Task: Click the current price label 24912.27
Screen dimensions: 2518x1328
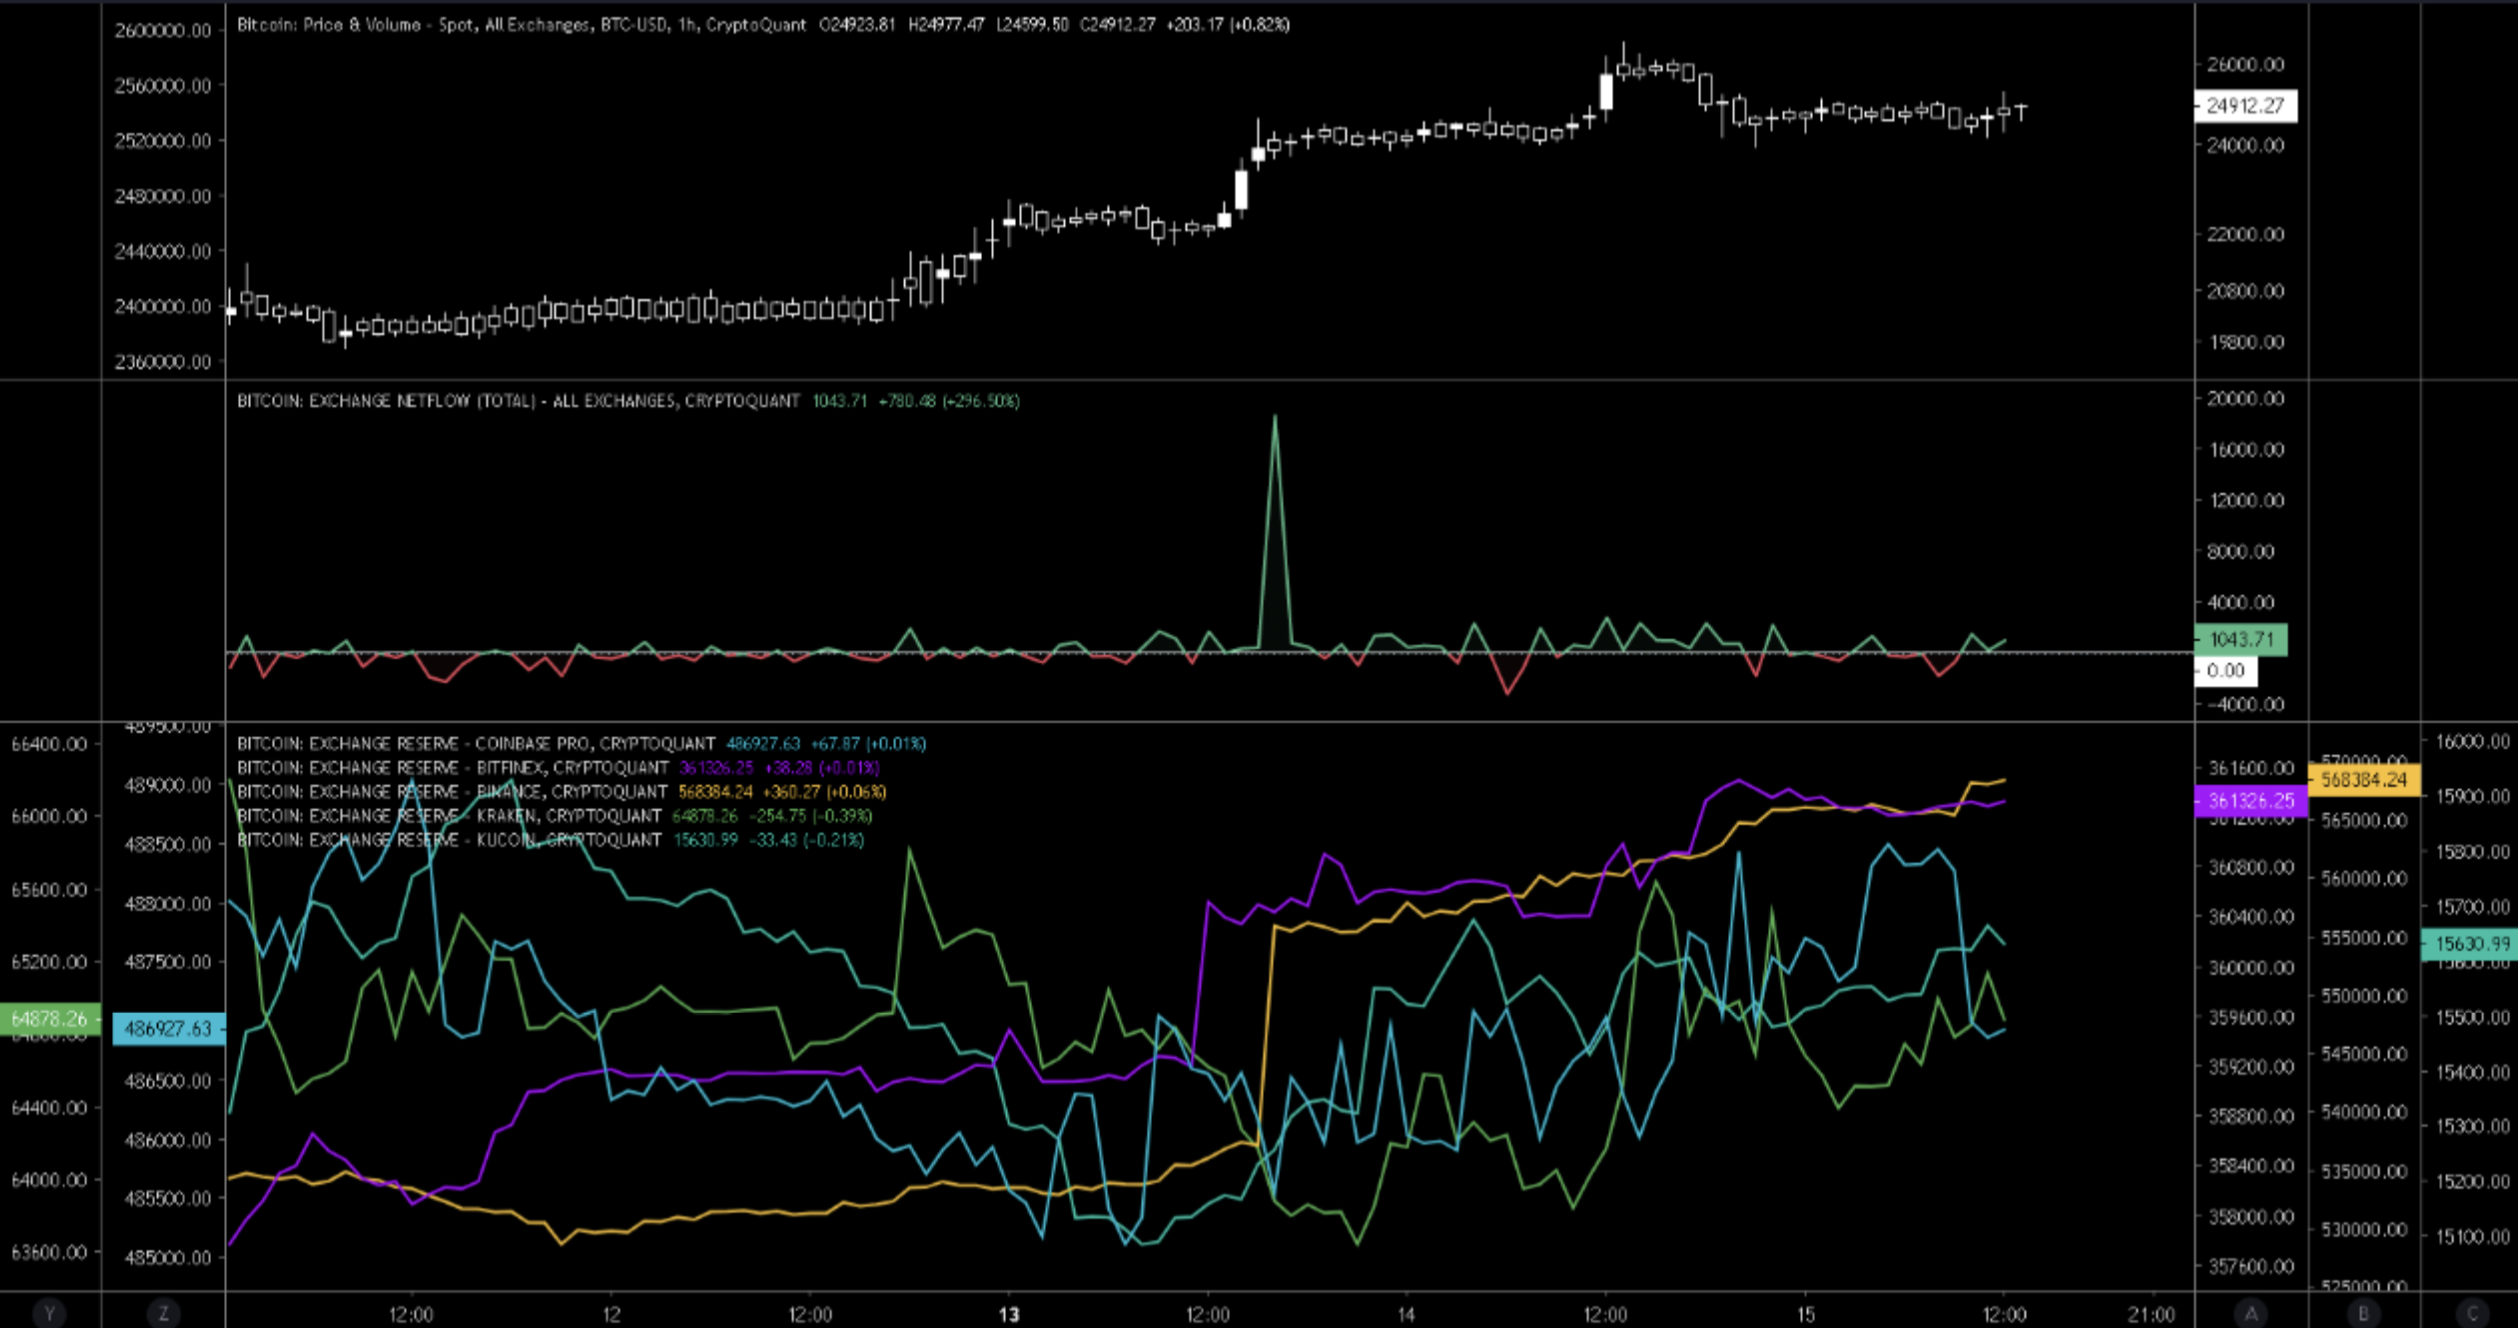Action: click(x=2245, y=106)
